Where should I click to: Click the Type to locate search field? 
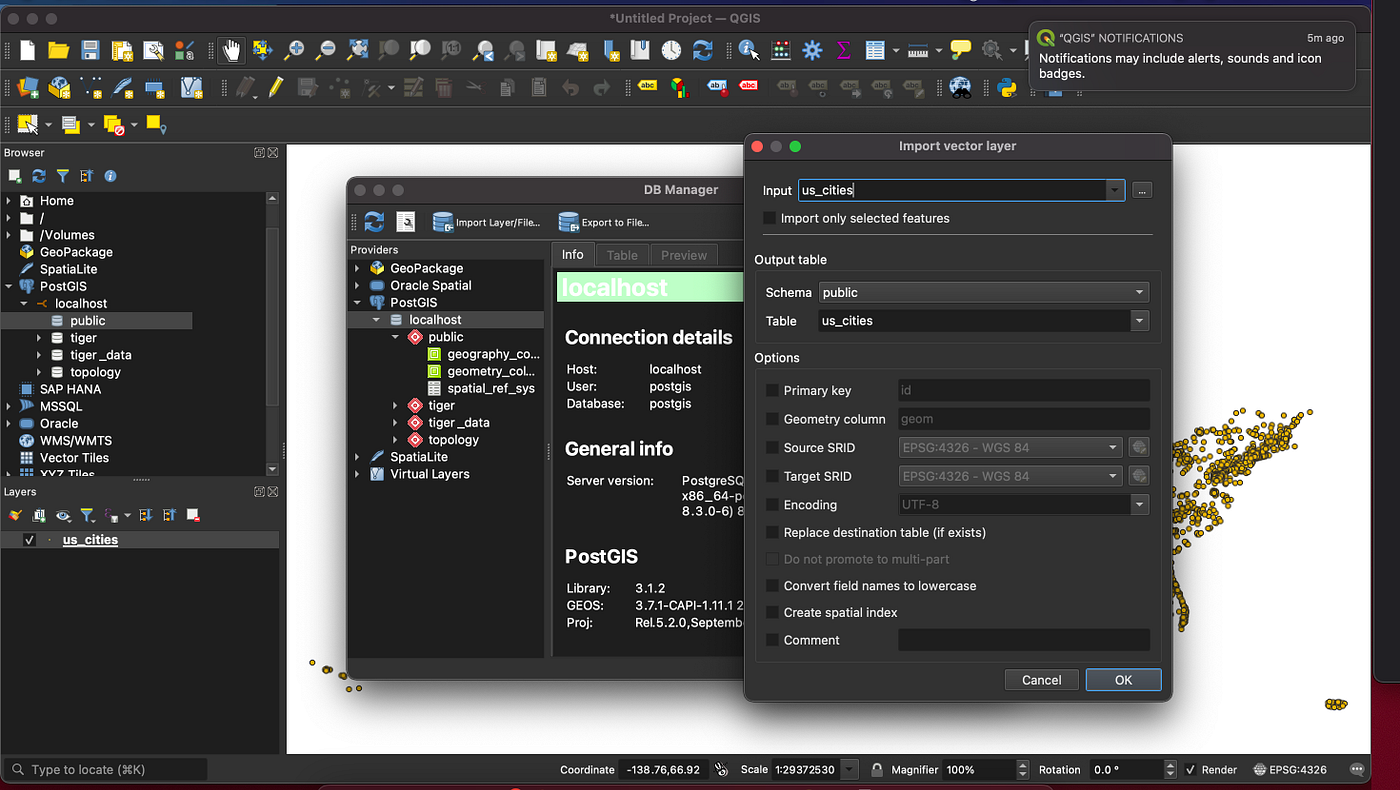point(106,770)
